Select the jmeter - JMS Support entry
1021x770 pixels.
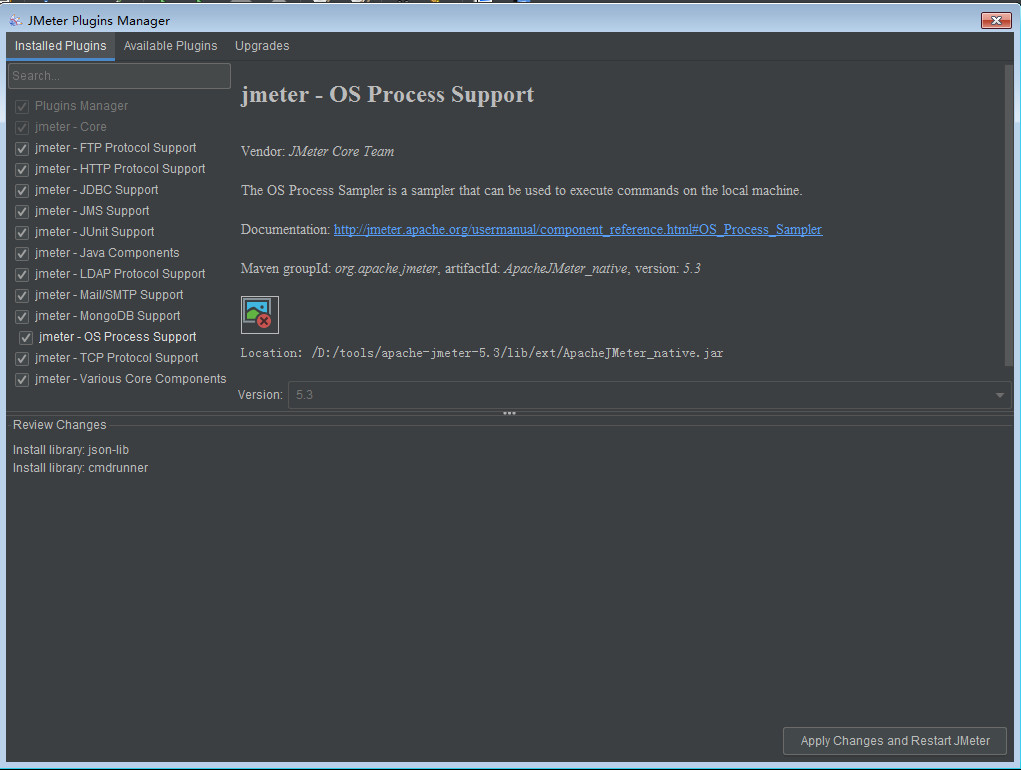pos(92,211)
